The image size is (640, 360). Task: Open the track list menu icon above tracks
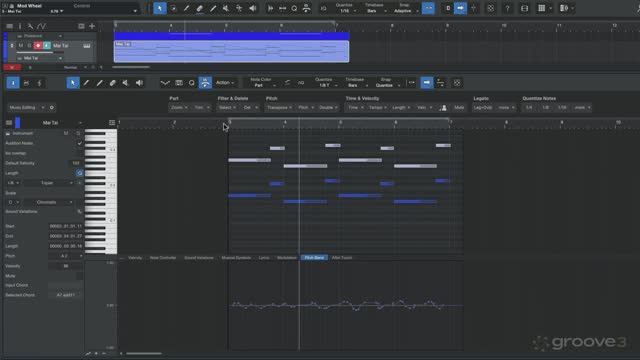point(9,26)
